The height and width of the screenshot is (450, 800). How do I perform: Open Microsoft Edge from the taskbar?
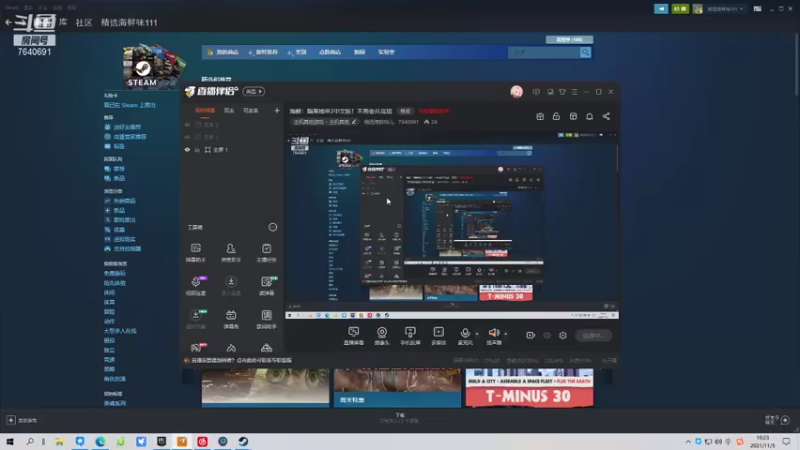coord(100,441)
